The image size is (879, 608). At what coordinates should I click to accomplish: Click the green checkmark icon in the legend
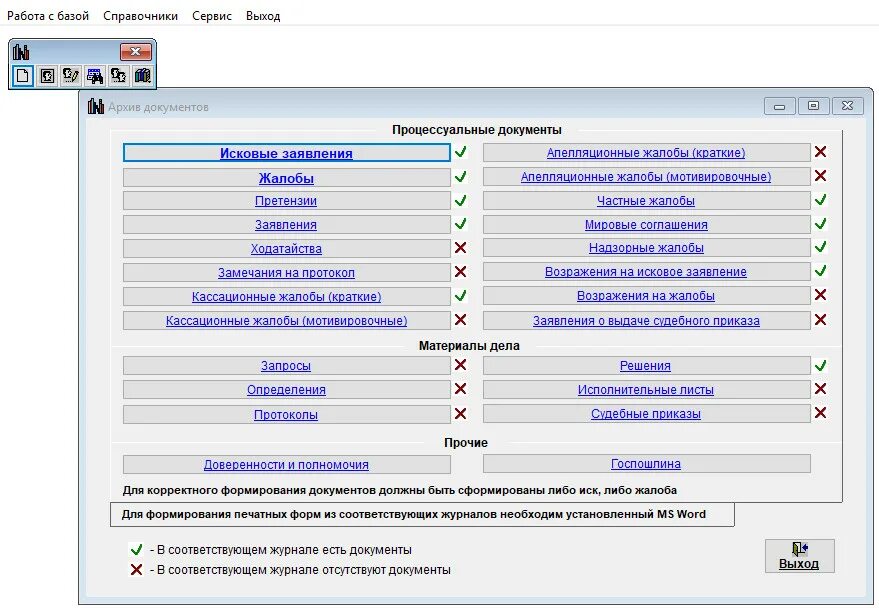(136, 549)
